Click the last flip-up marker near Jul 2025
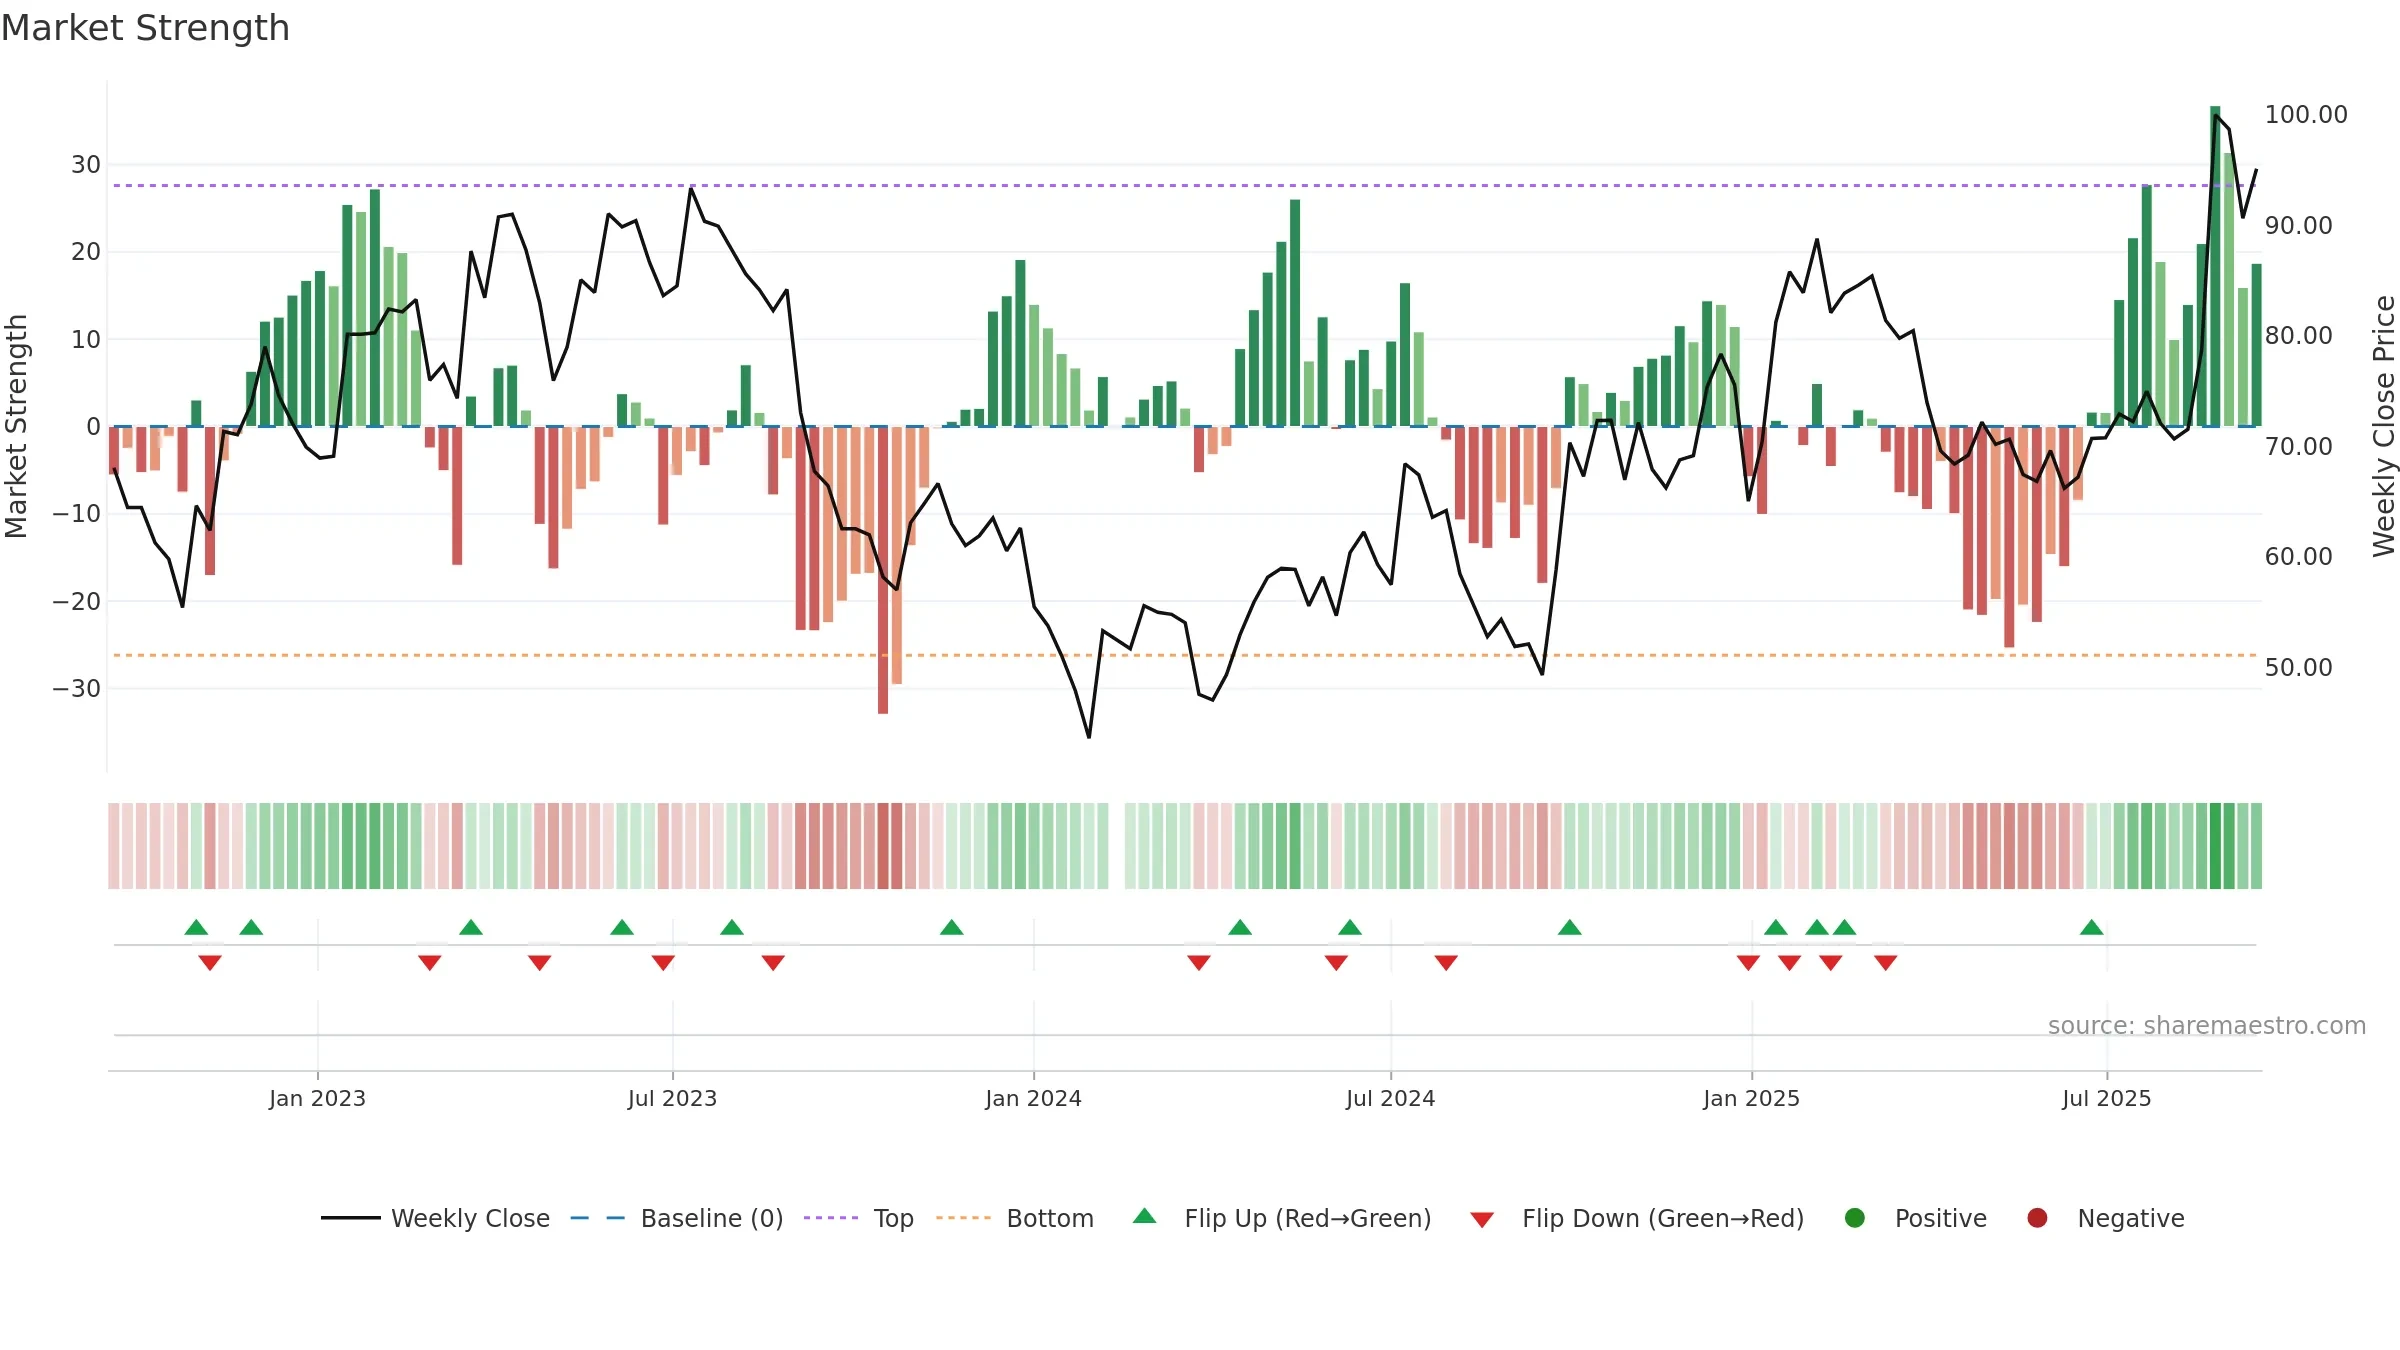Image resolution: width=2400 pixels, height=1350 pixels. (x=2092, y=927)
